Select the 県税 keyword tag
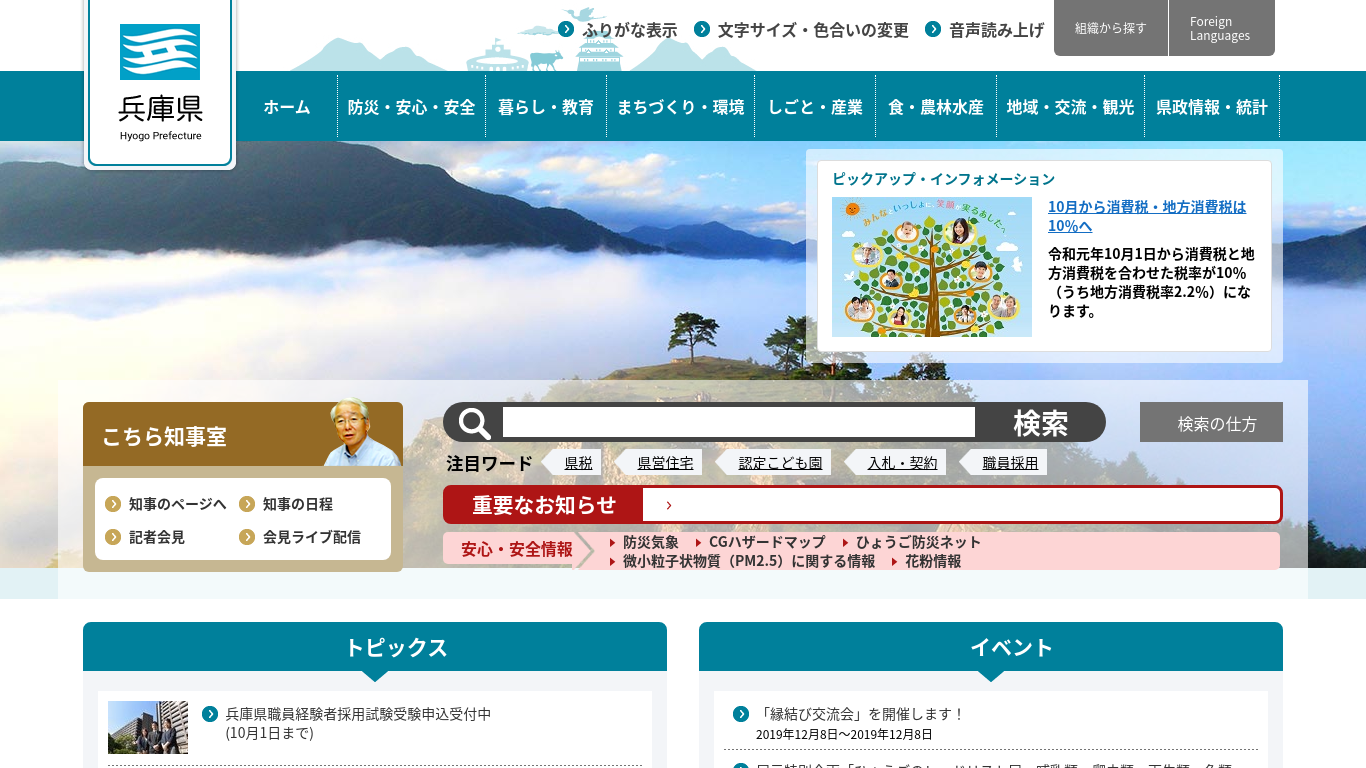The width and height of the screenshot is (1366, 768). point(578,462)
